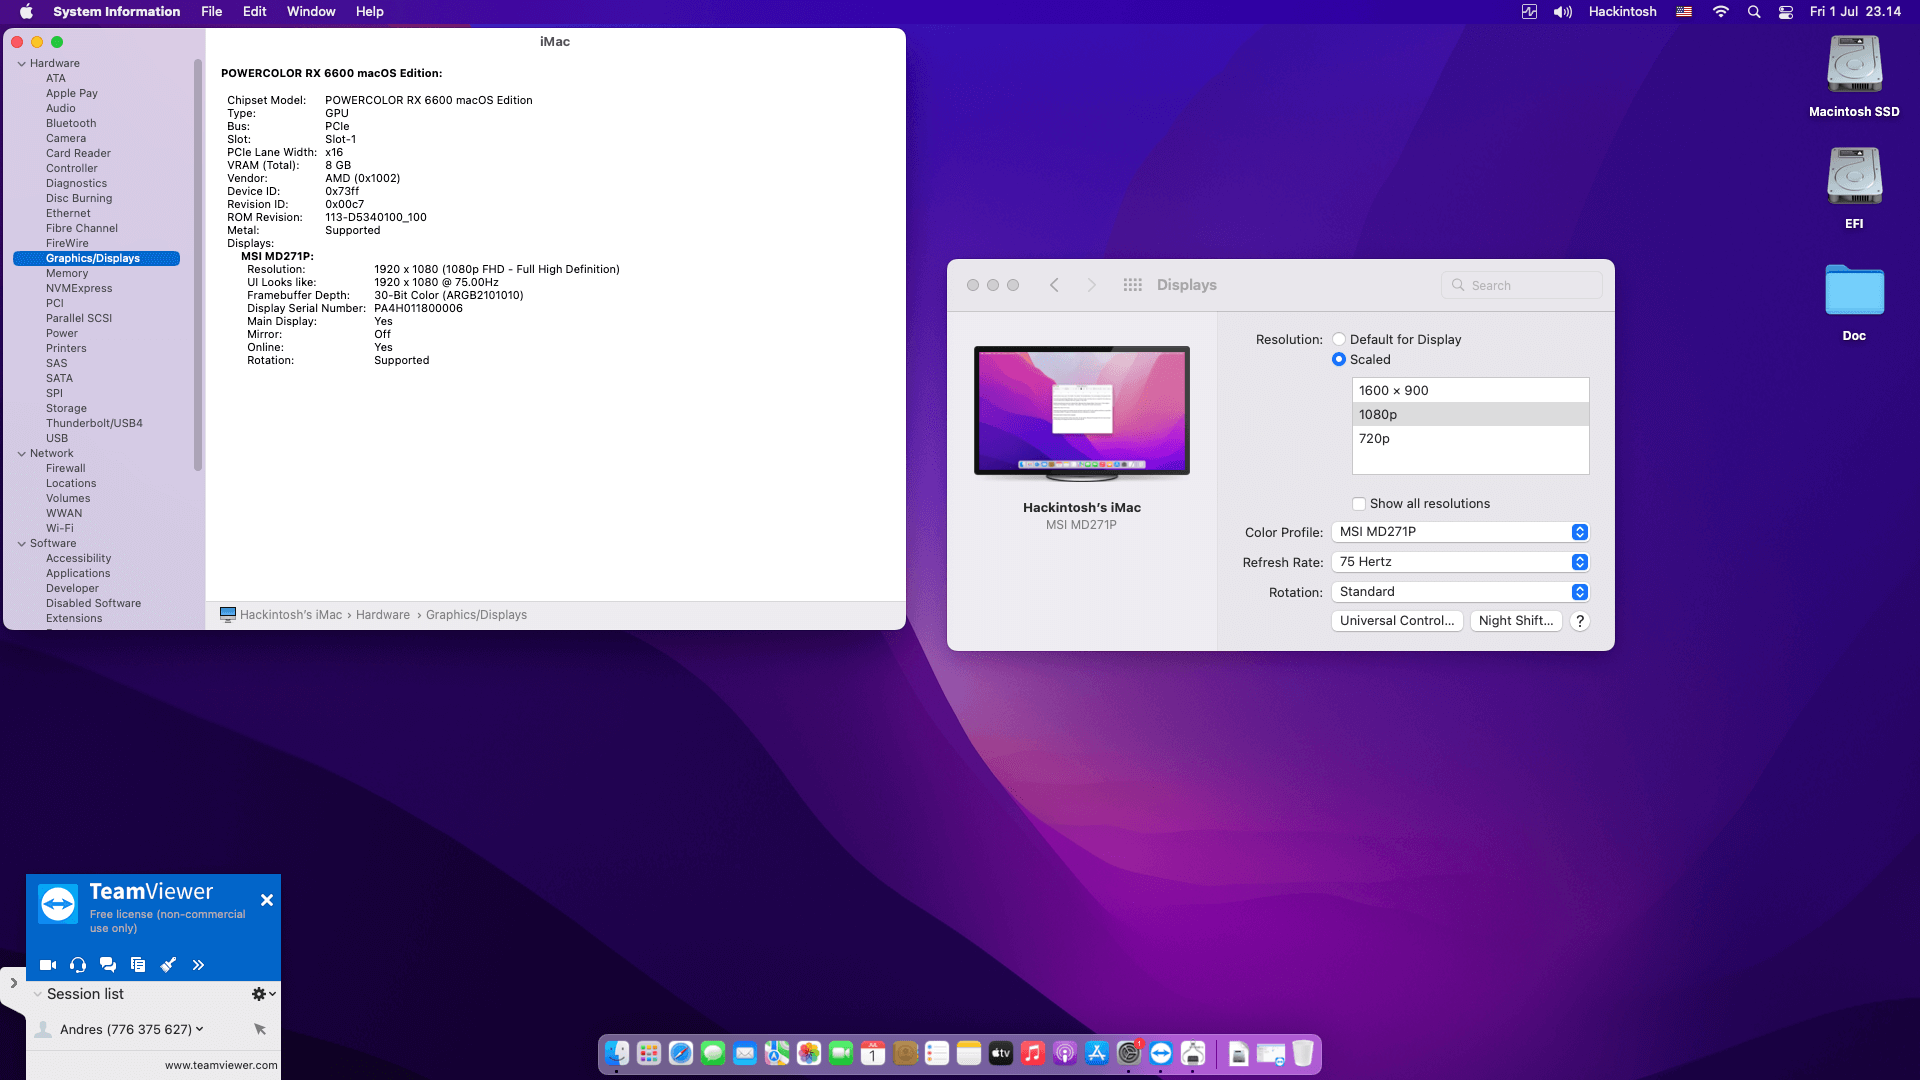Open the Window menu

(311, 12)
